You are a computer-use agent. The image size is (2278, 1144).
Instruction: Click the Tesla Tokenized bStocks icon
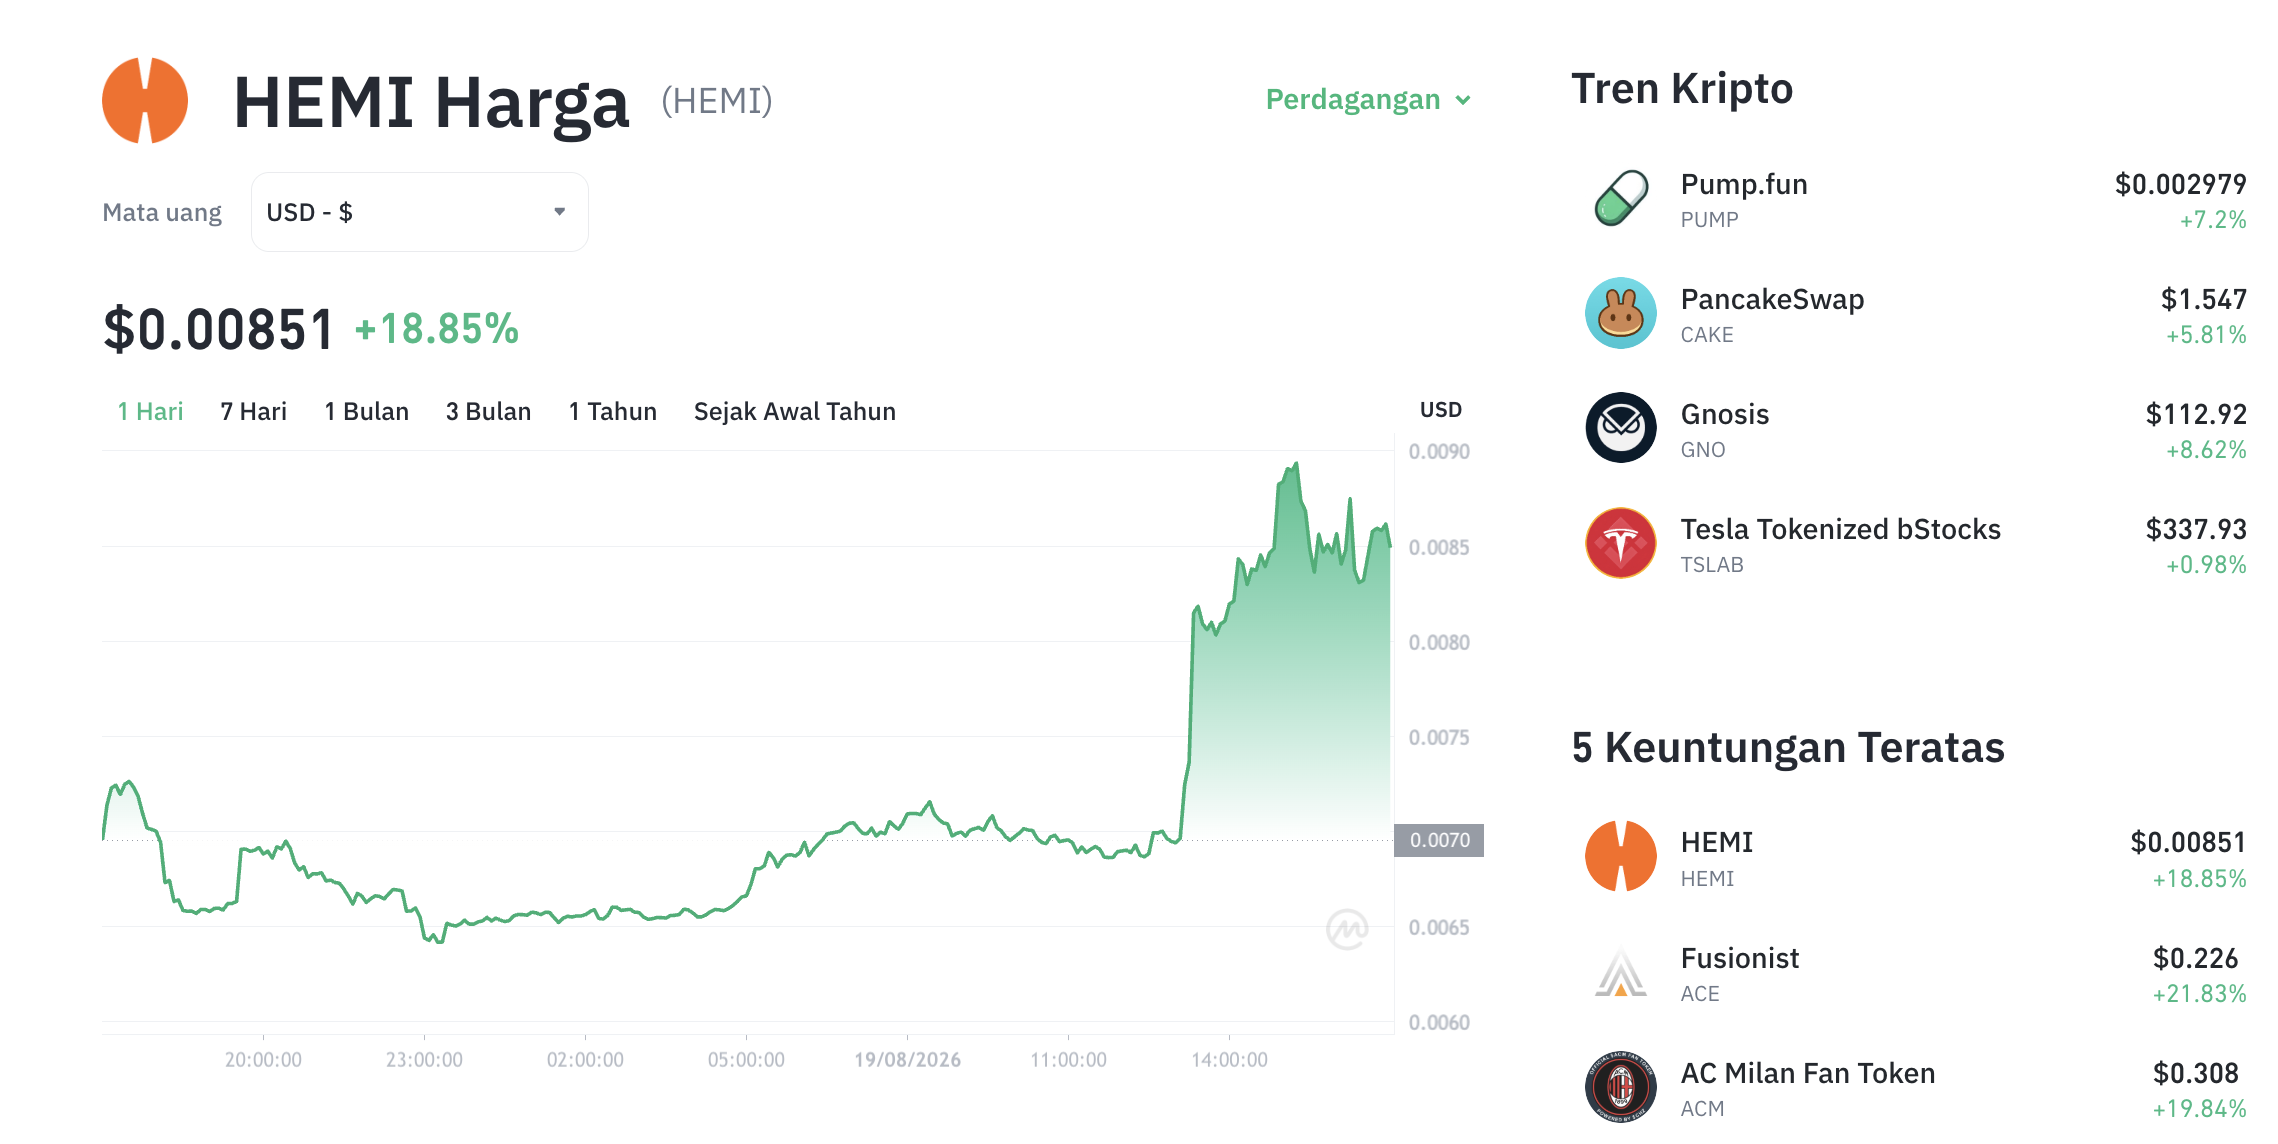coord(1621,543)
